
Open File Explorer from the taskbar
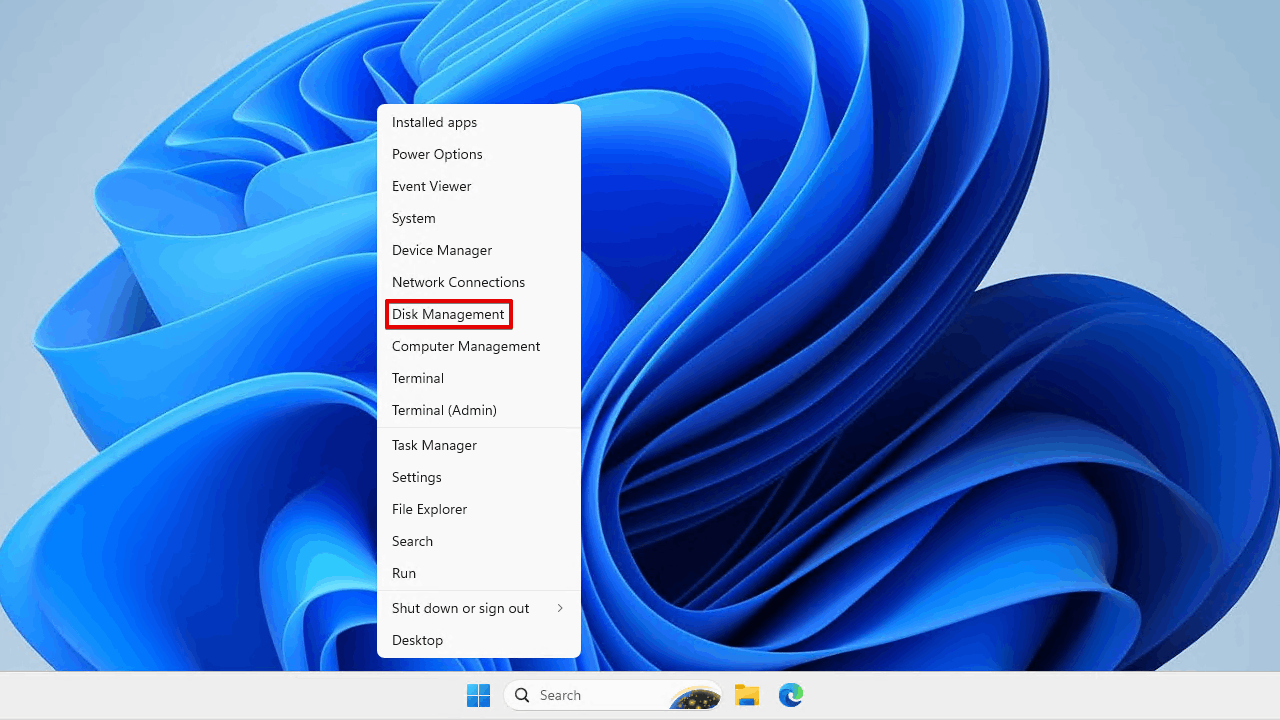(x=746, y=695)
